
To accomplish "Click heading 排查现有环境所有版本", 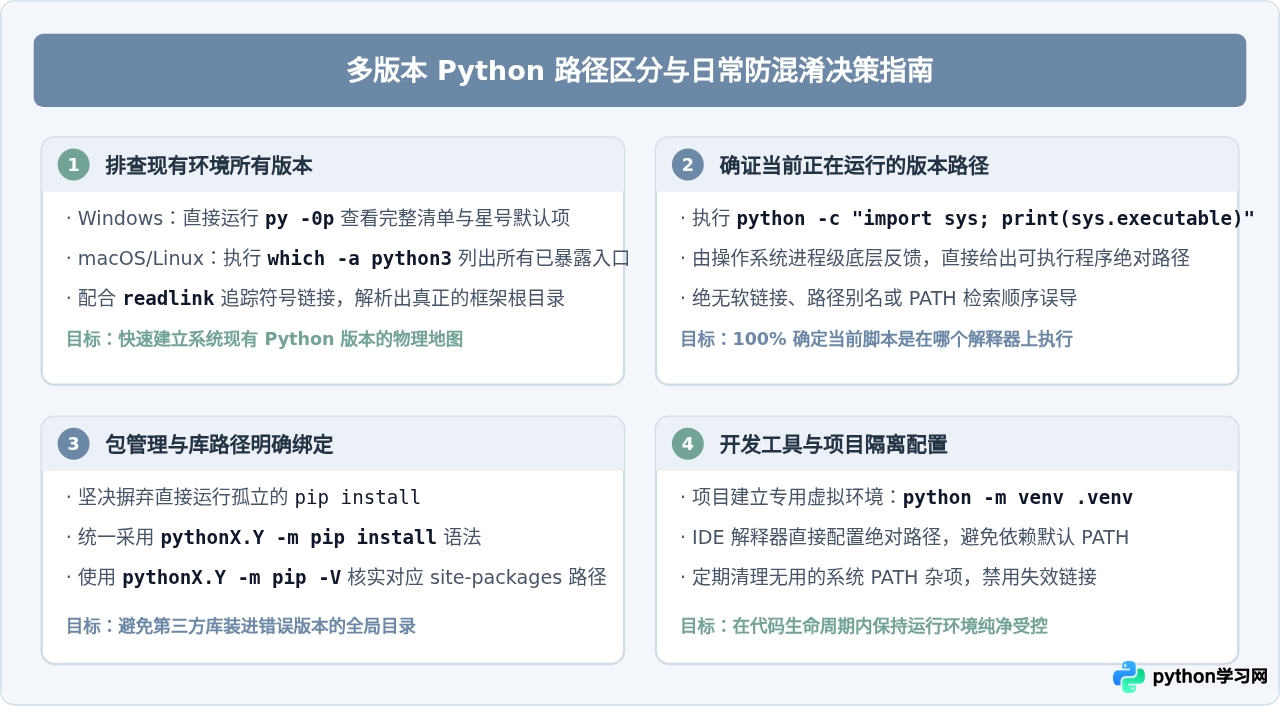I will pos(209,166).
